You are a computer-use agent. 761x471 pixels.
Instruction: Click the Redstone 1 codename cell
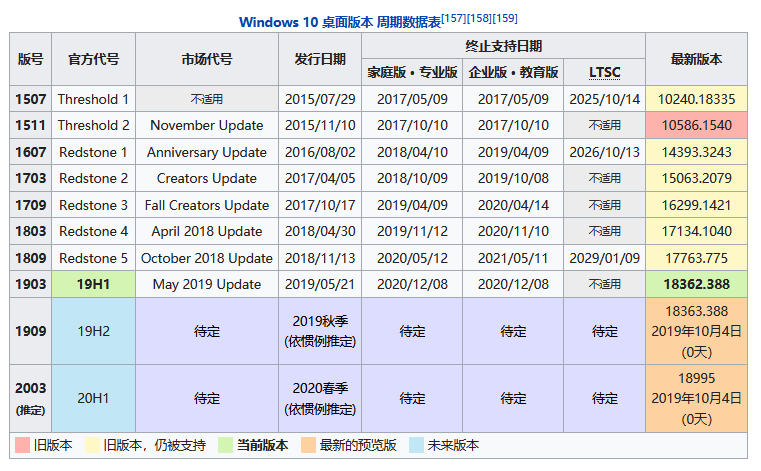pos(93,152)
